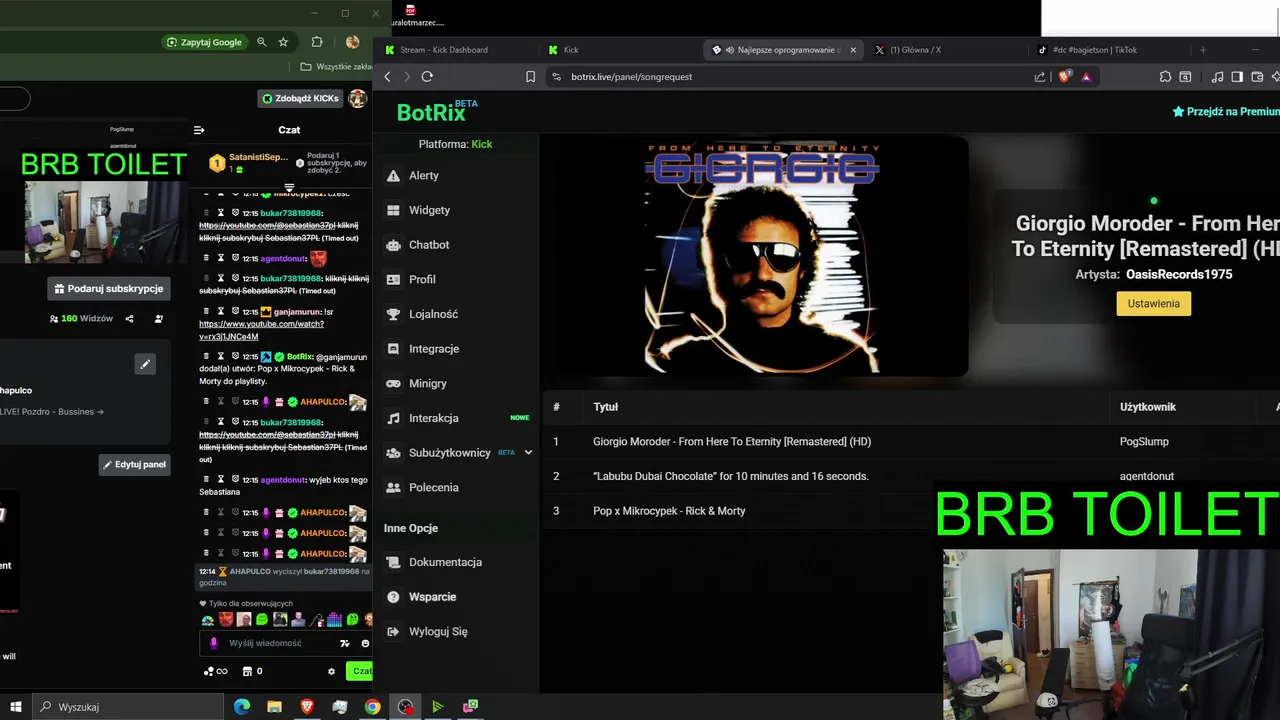The height and width of the screenshot is (720, 1280).
Task: Click PogSlump in the user column
Action: (1144, 441)
